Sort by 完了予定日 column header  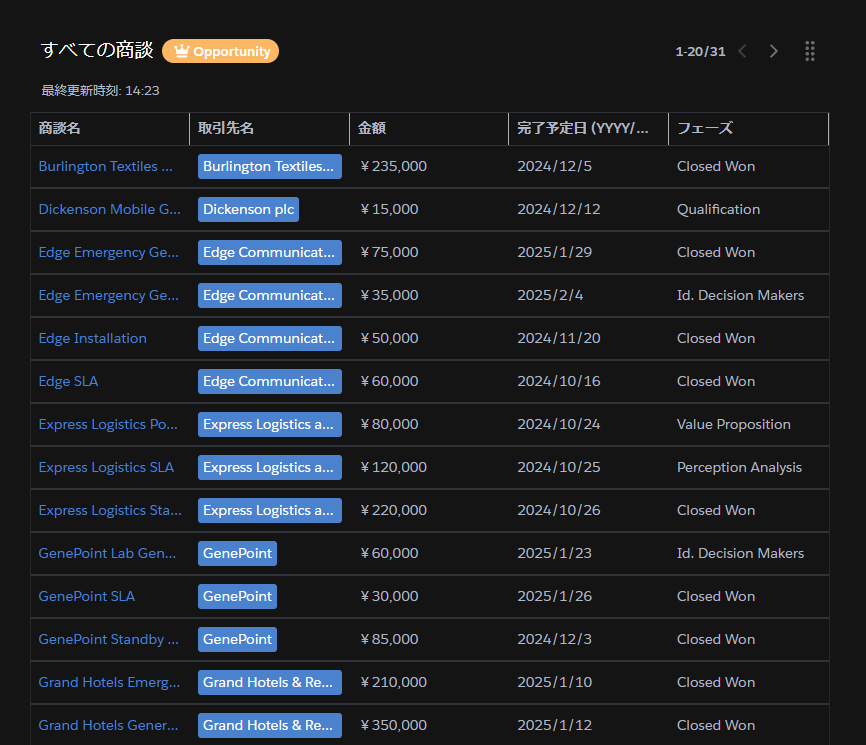583,128
